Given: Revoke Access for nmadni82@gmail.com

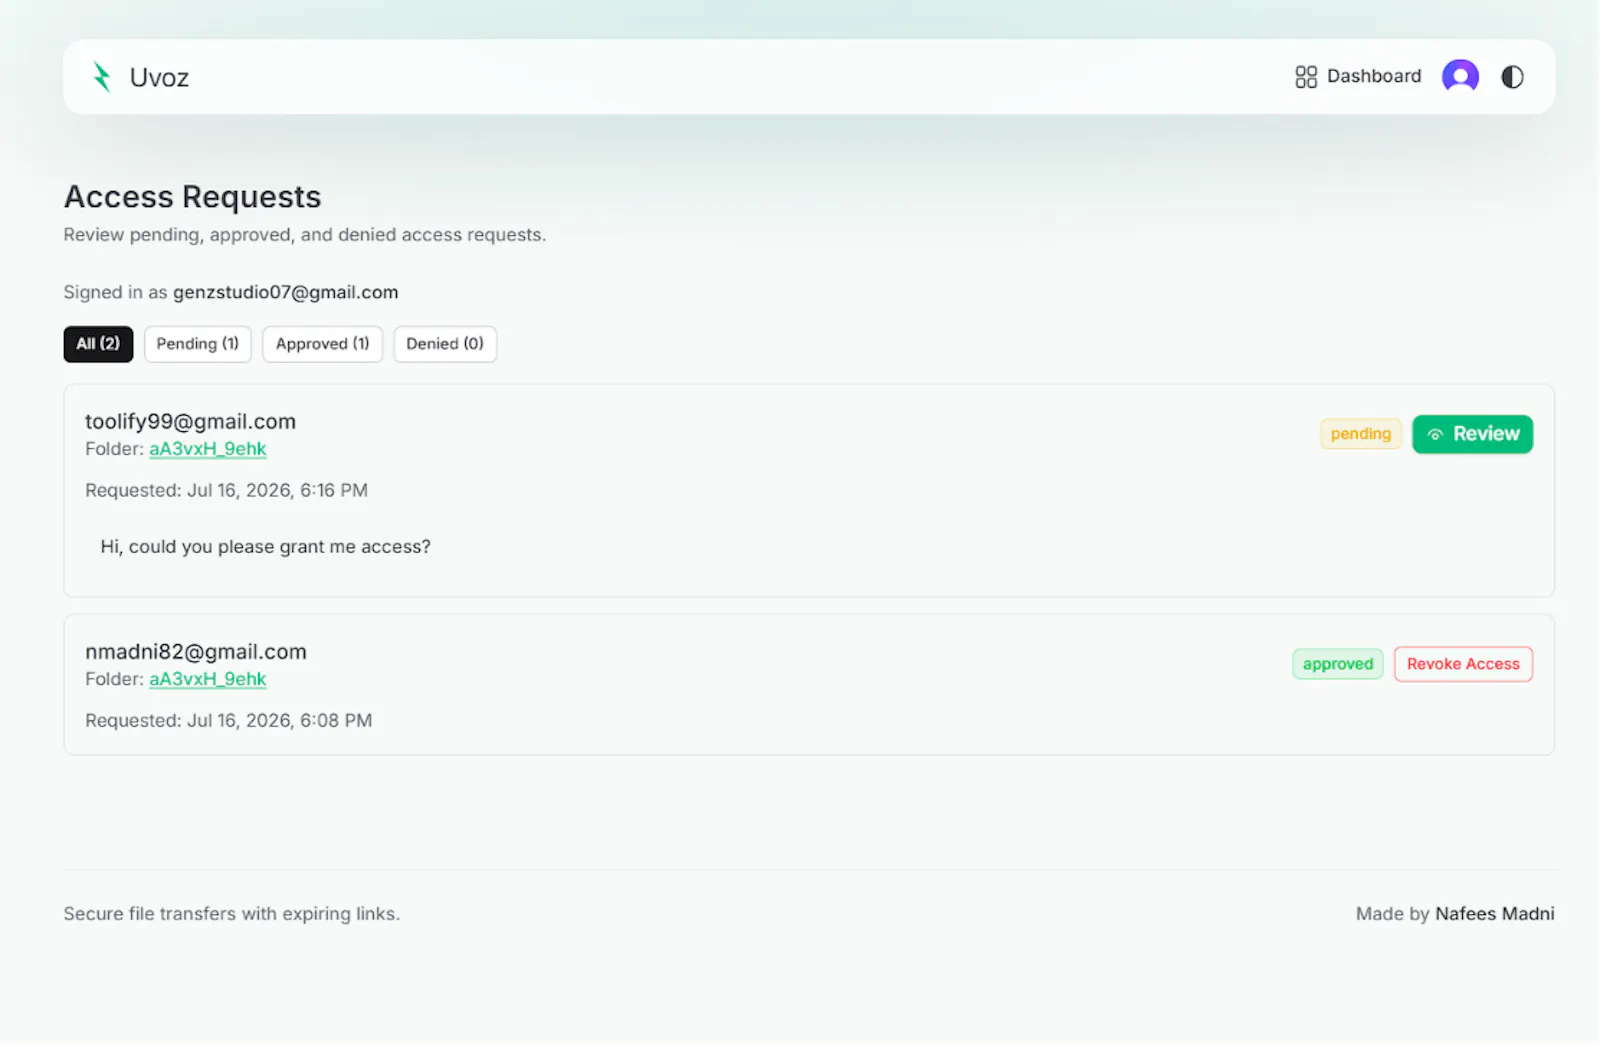Looking at the screenshot, I should click(x=1463, y=664).
